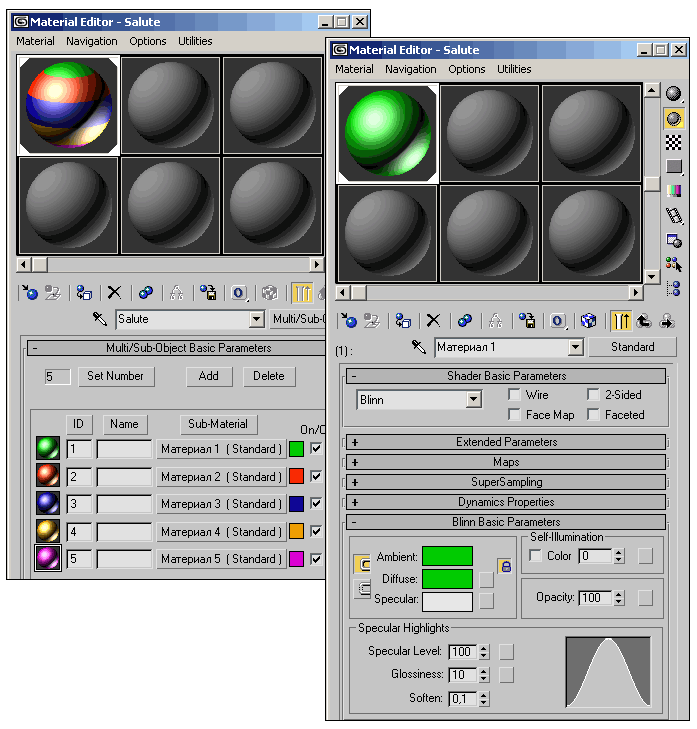Tick the 2-Sided checkbox
This screenshot has height=729, width=697.
[593, 395]
